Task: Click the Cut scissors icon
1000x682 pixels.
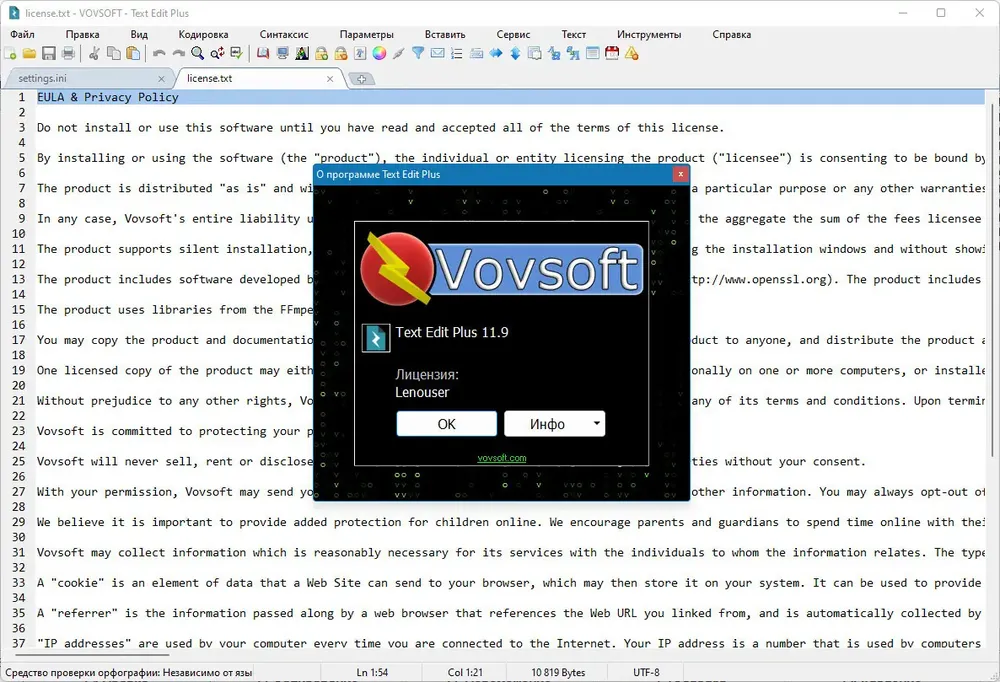Action: coord(94,54)
